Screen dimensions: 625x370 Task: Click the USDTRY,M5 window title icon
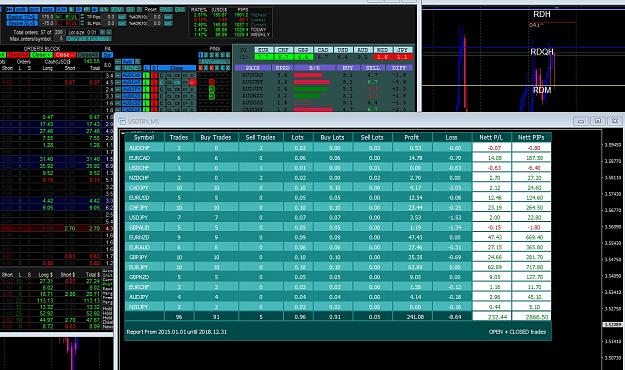coord(122,121)
